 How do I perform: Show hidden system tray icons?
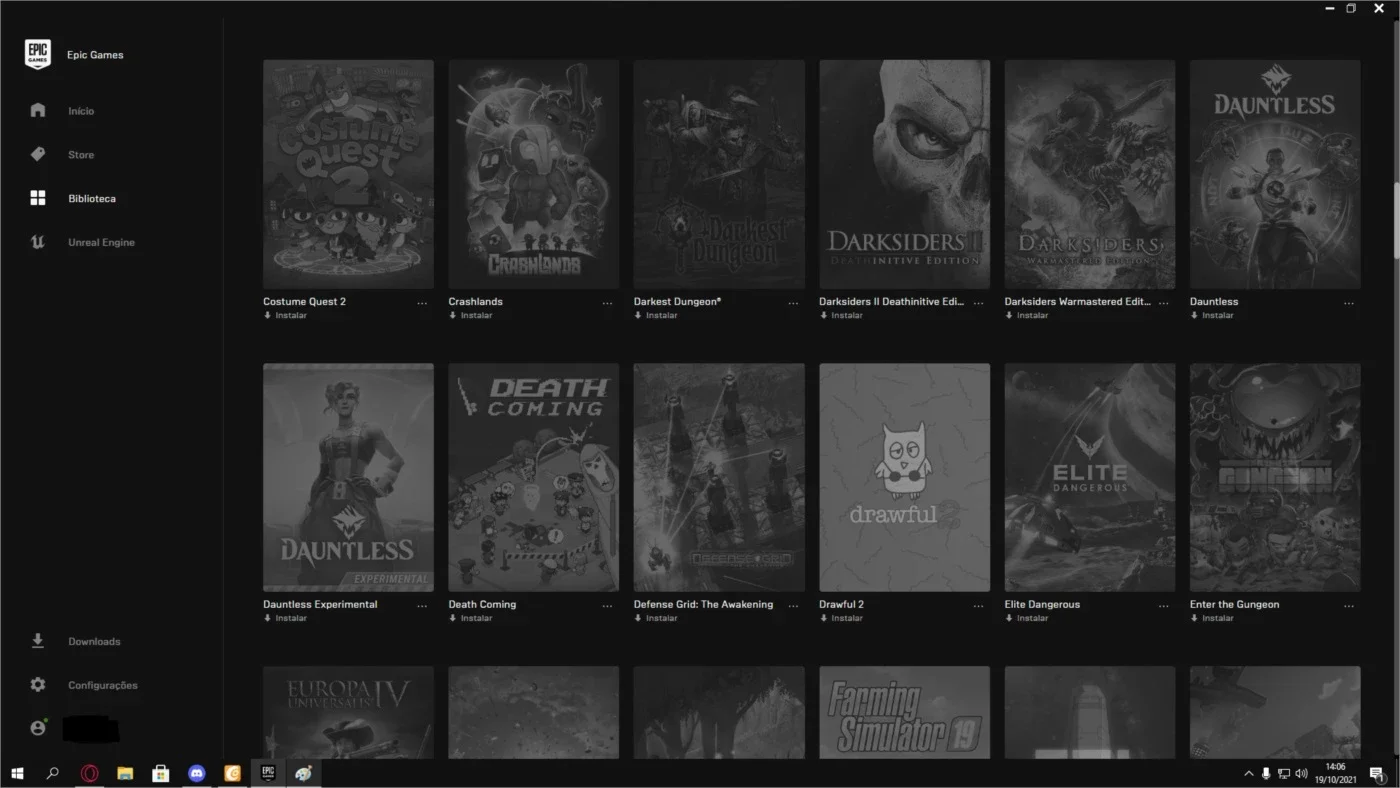(1248, 773)
